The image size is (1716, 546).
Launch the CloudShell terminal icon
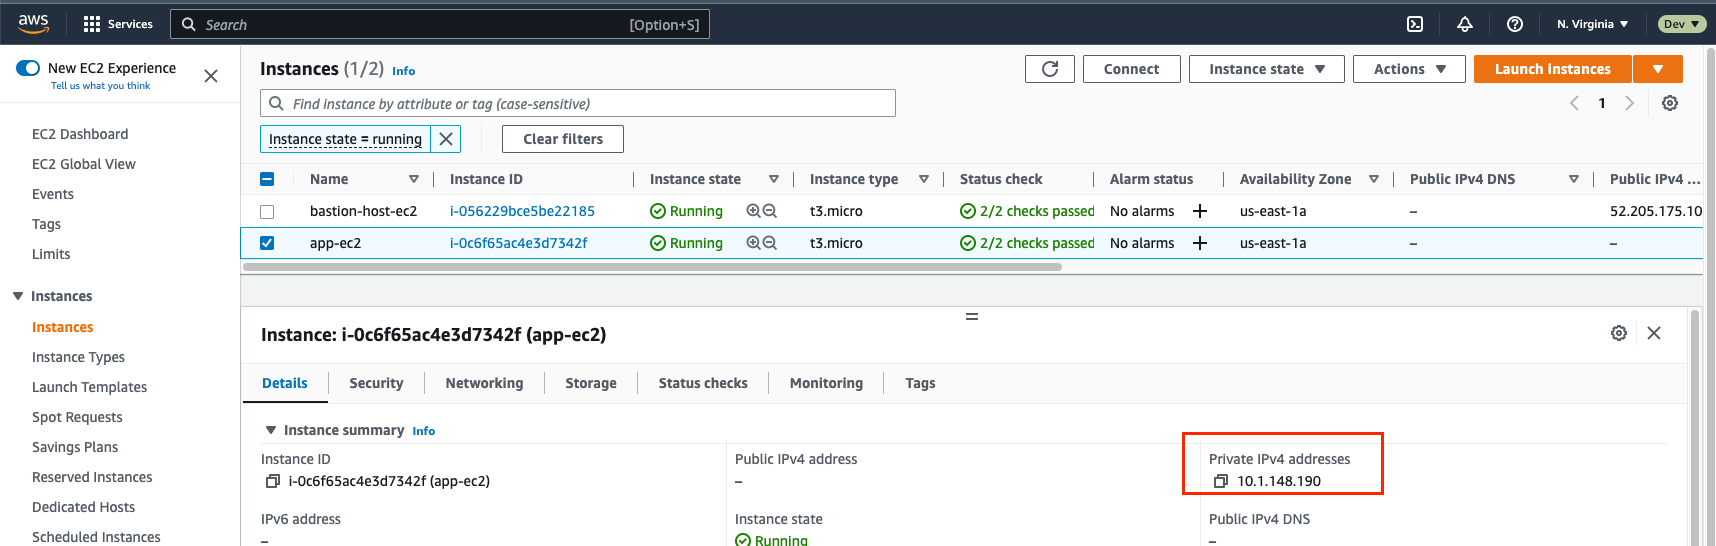pyautogui.click(x=1415, y=24)
